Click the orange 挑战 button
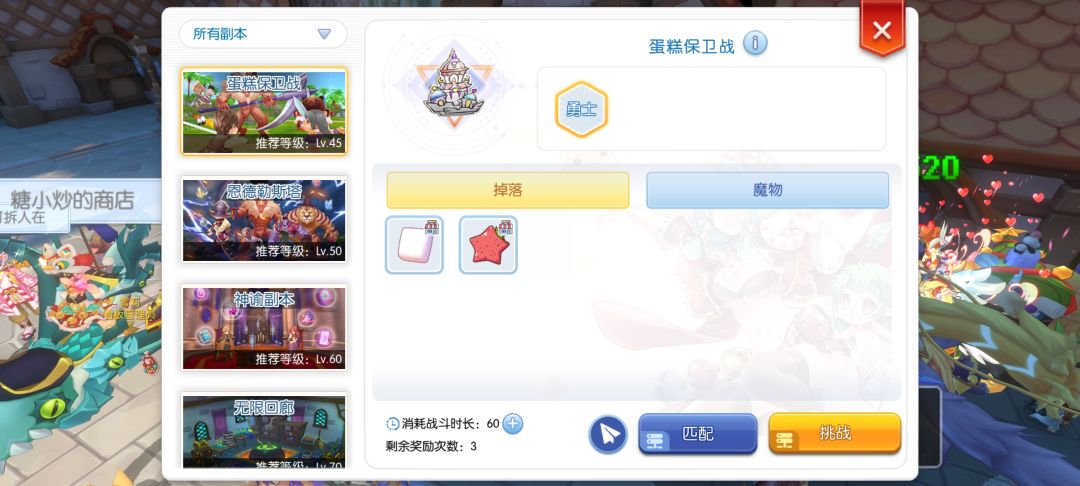The width and height of the screenshot is (1080, 486). [x=835, y=434]
